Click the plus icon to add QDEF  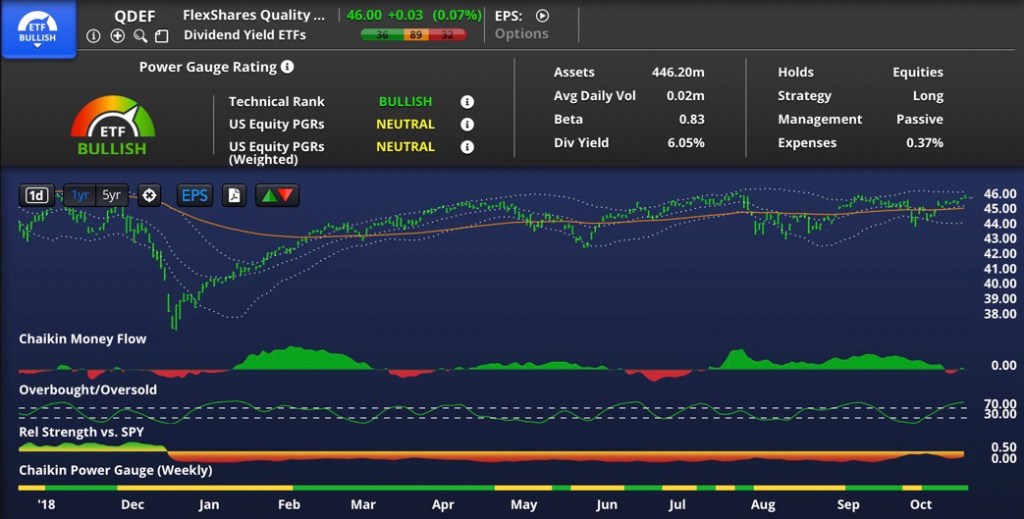117,35
